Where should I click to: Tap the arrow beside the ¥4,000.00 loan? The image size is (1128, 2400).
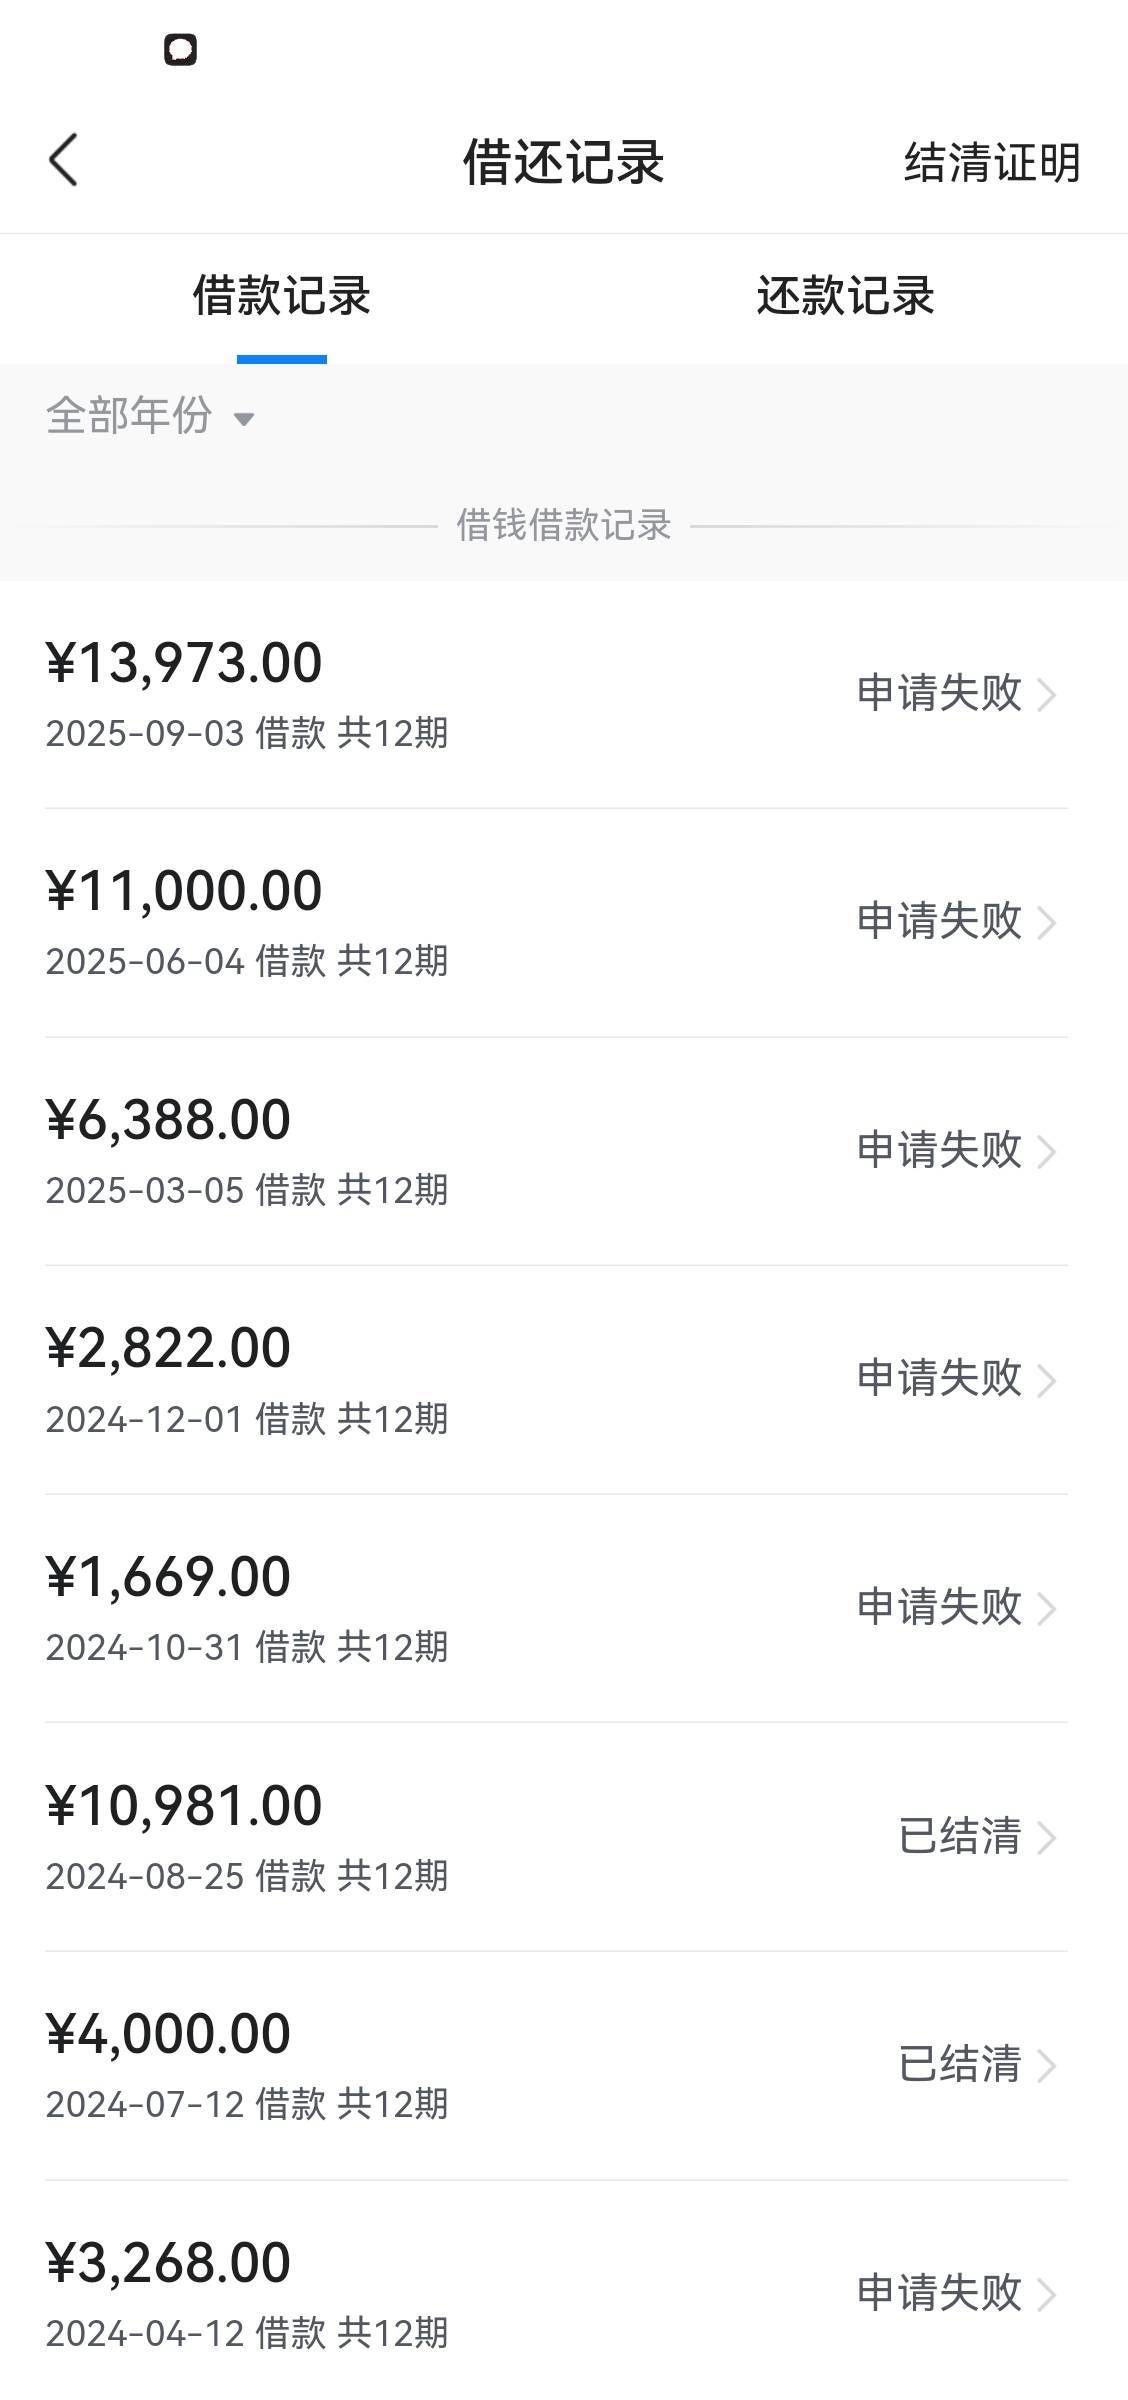1046,2065
